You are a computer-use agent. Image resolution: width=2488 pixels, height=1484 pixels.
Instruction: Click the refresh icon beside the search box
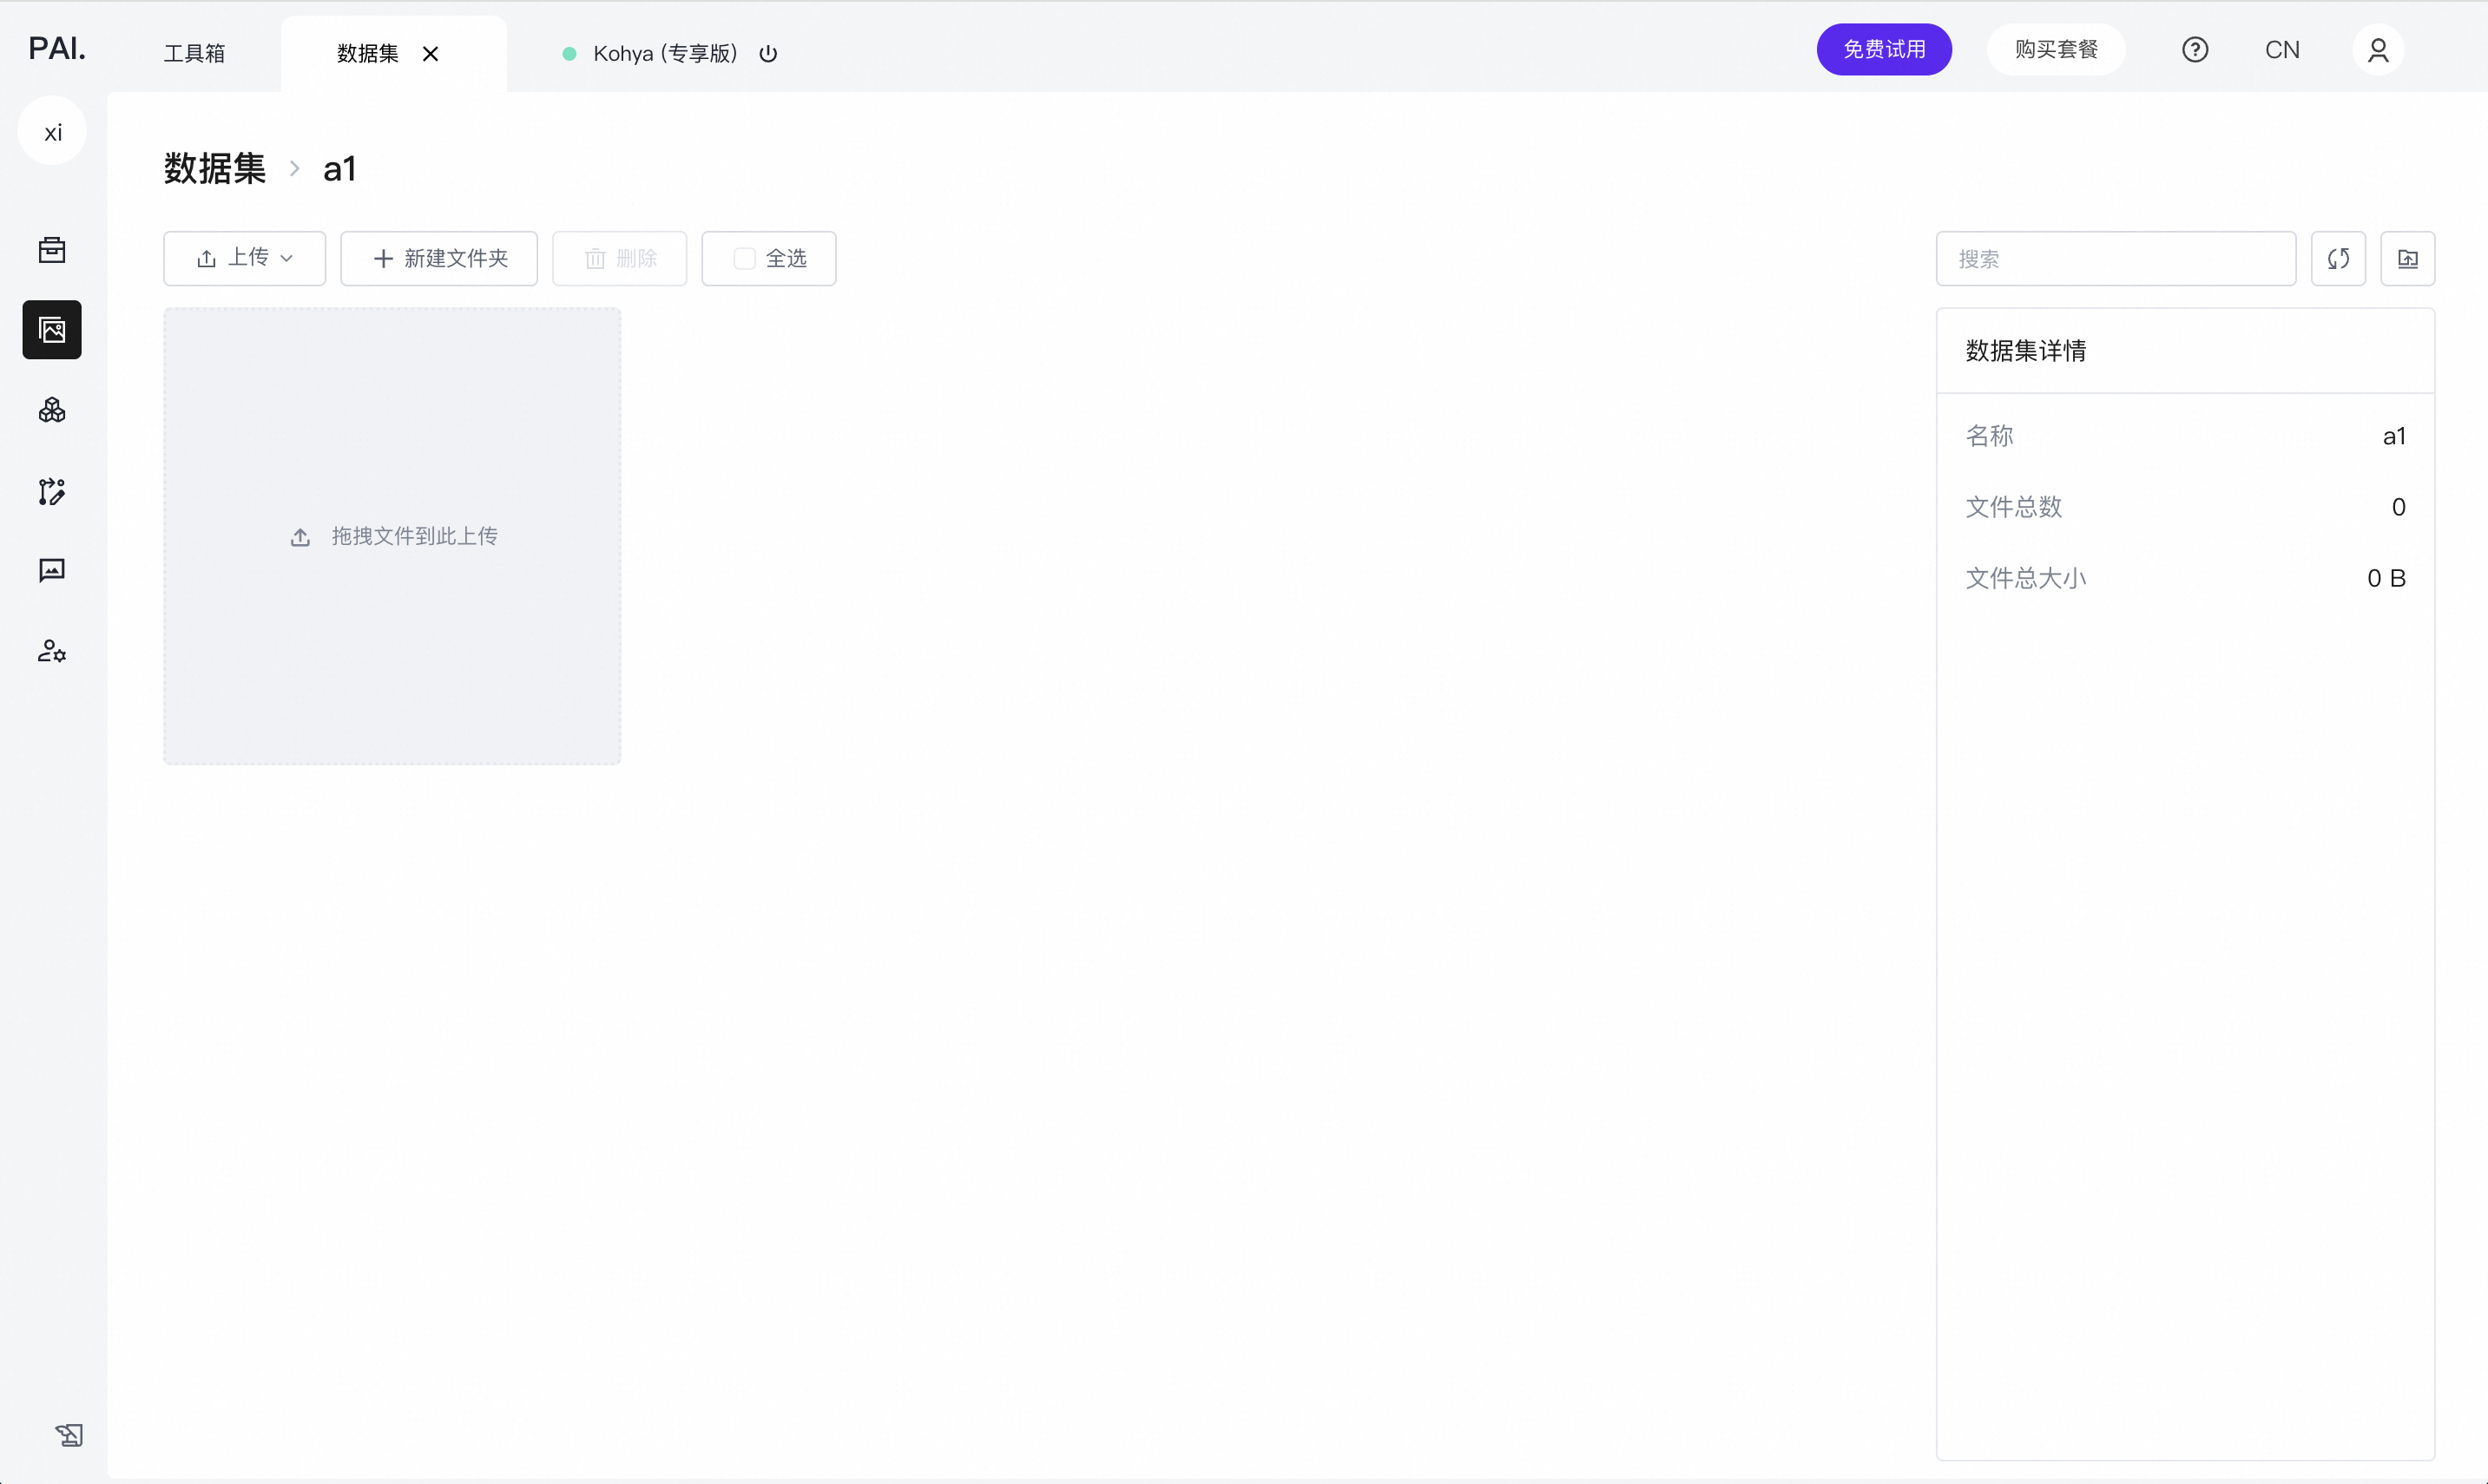[x=2338, y=259]
